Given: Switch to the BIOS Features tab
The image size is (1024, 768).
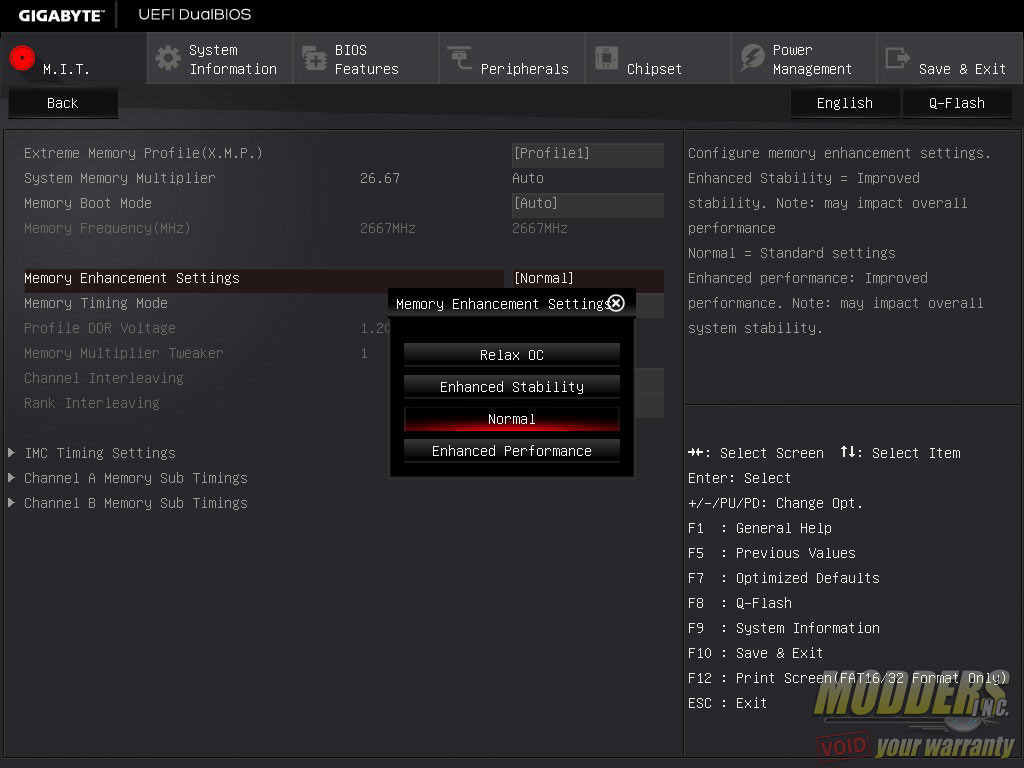Looking at the screenshot, I should pyautogui.click(x=366, y=59).
